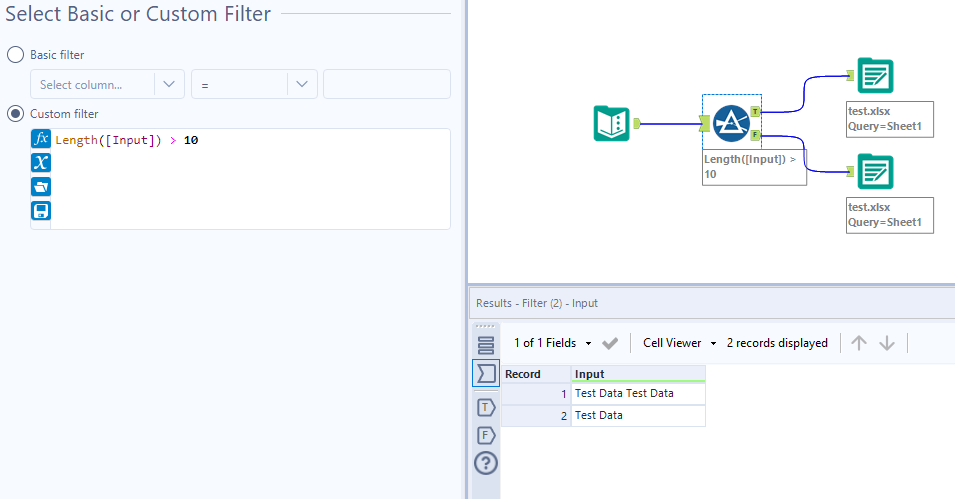Viewport: 955px width, 499px height.
Task: Select record number 1 row header
Action: (x=536, y=394)
